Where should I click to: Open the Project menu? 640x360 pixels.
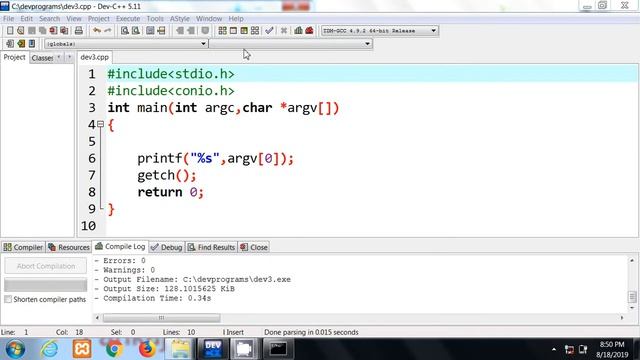pos(98,19)
